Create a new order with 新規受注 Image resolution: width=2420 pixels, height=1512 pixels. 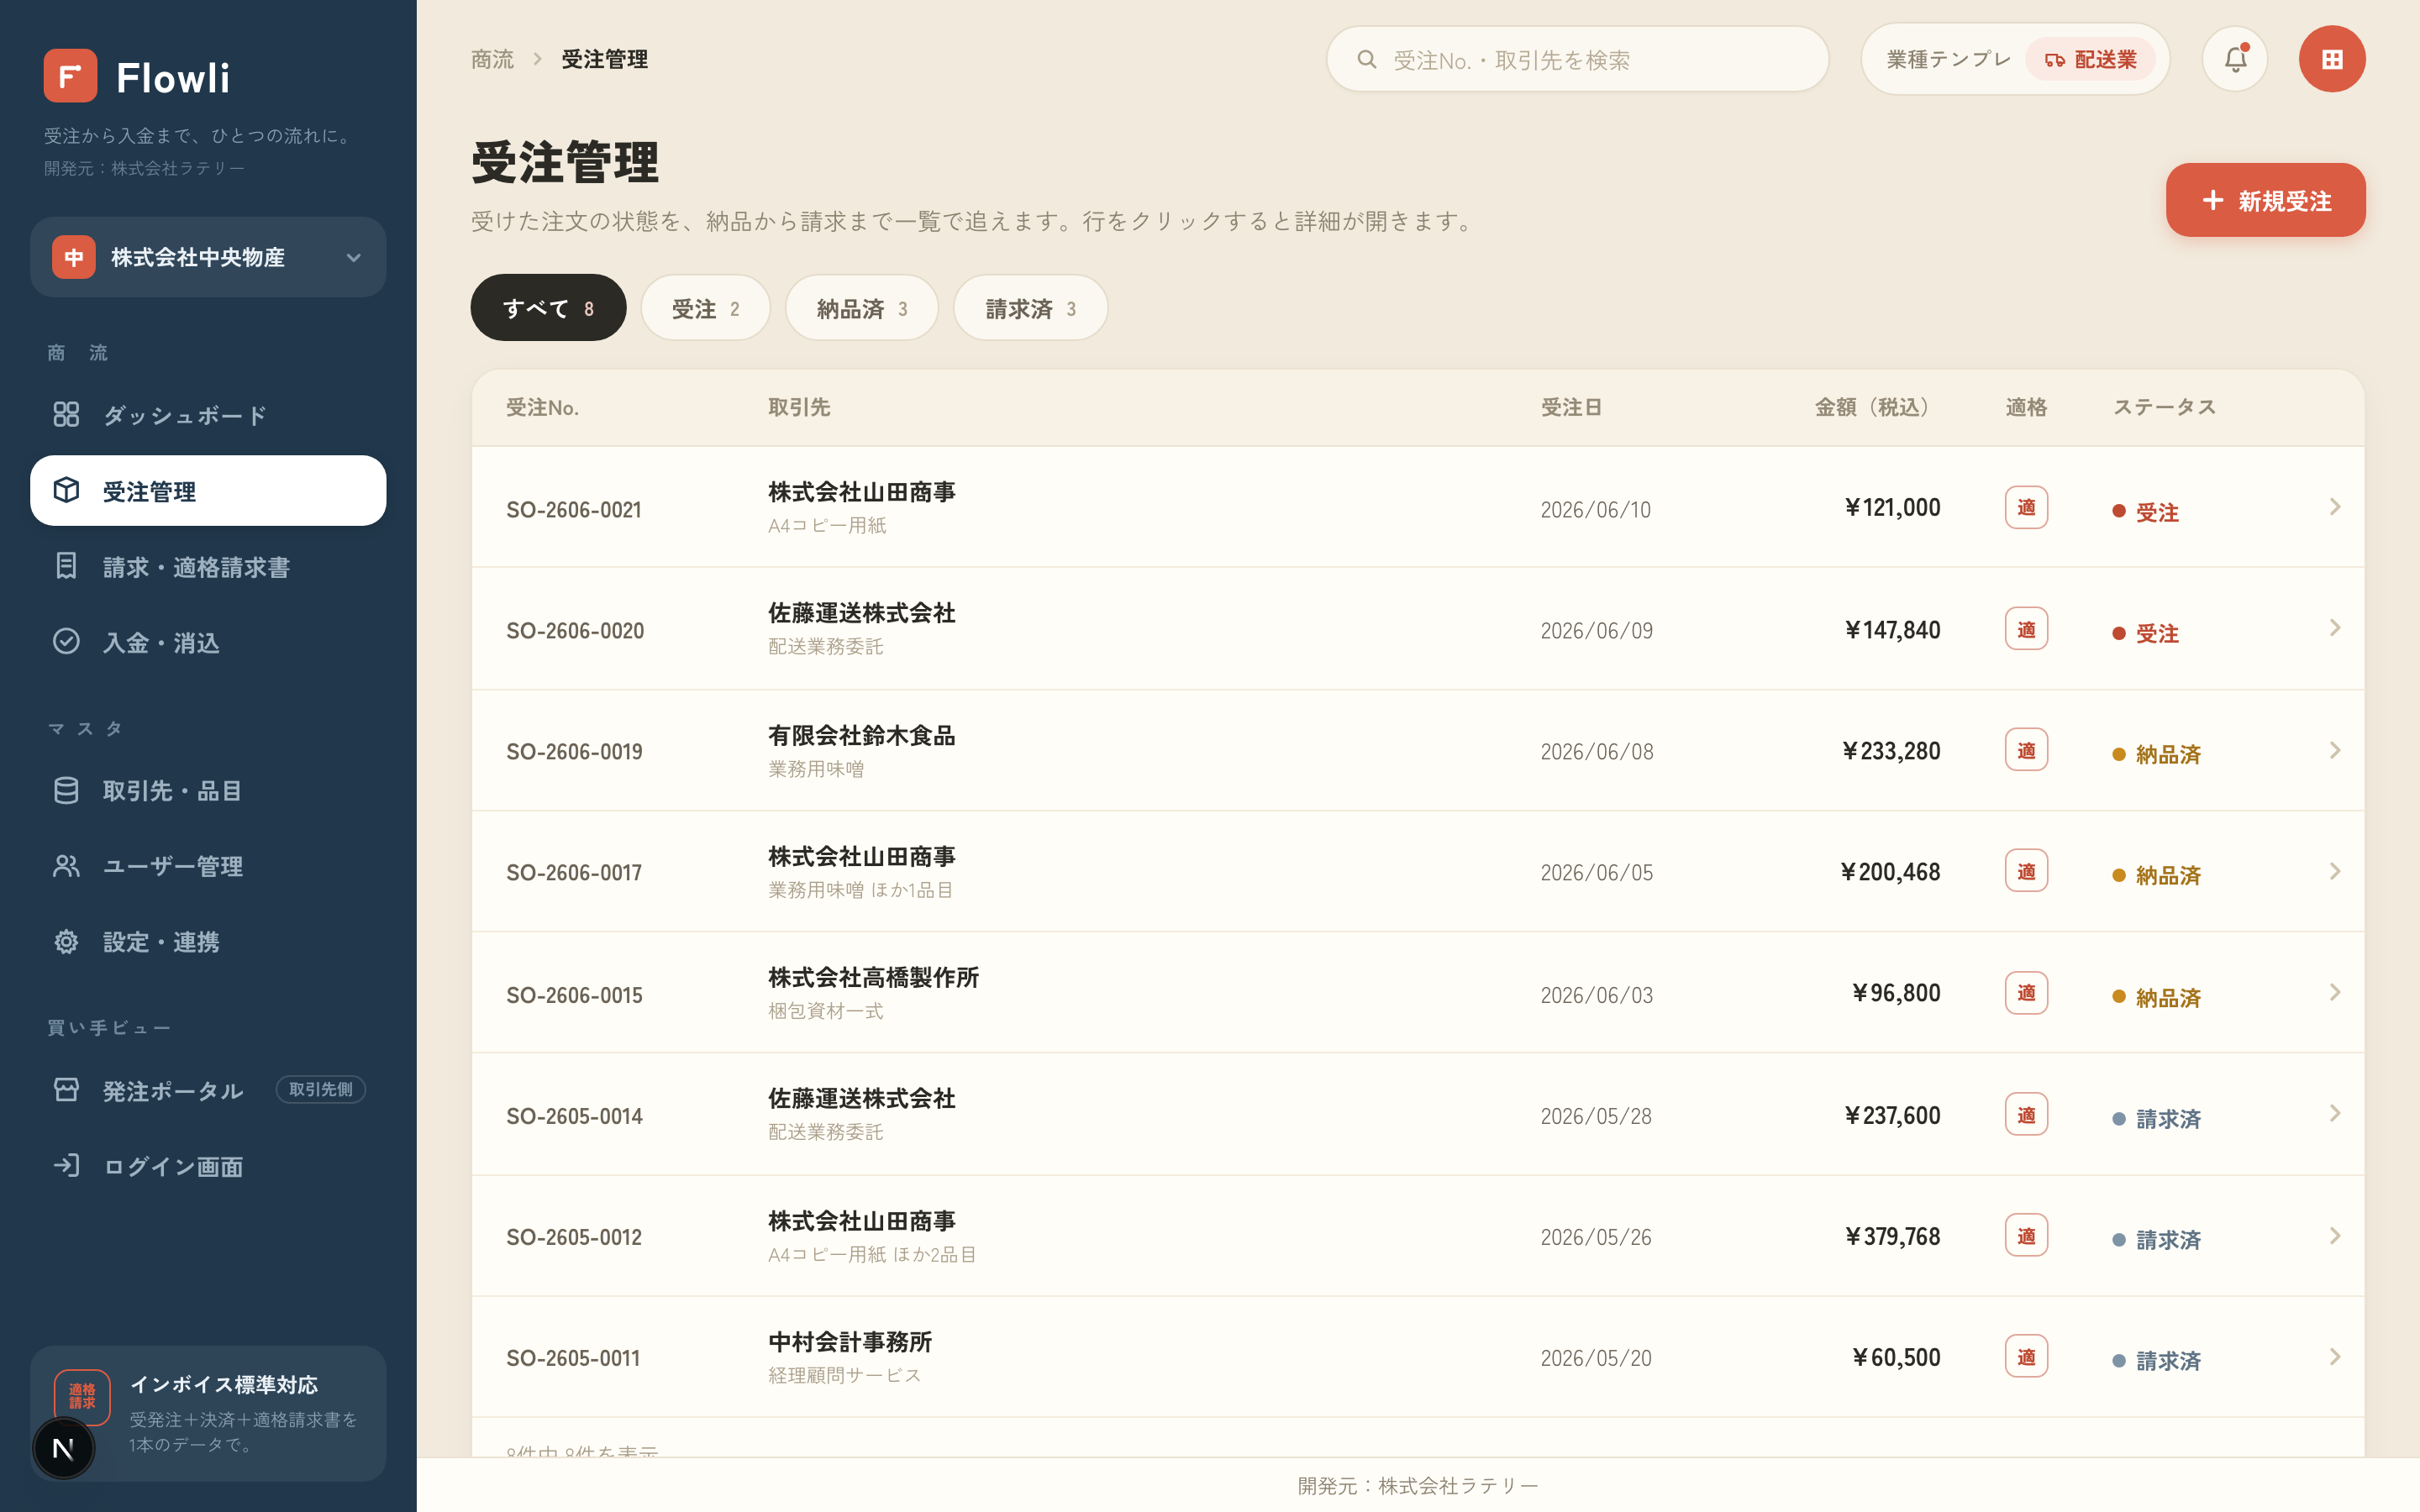2265,200
